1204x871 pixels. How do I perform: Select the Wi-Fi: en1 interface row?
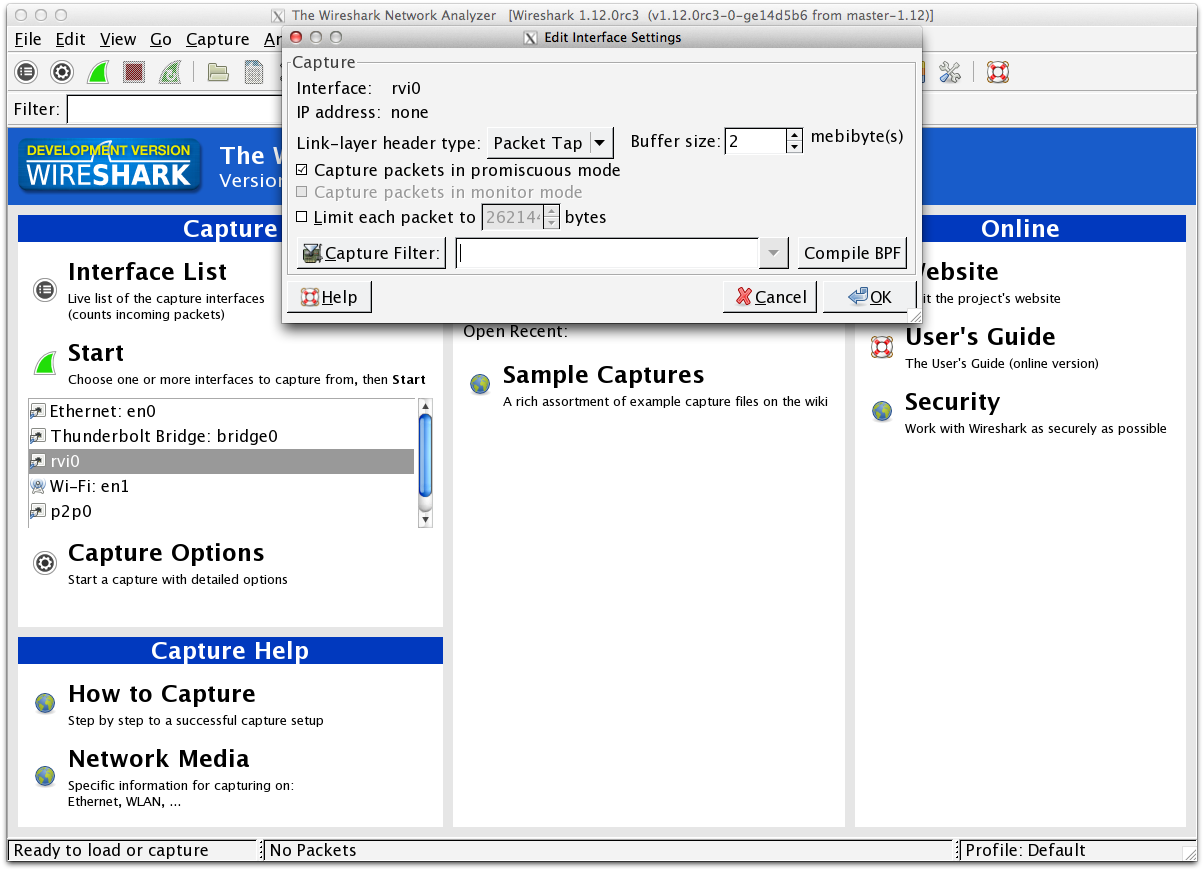pyautogui.click(x=221, y=486)
